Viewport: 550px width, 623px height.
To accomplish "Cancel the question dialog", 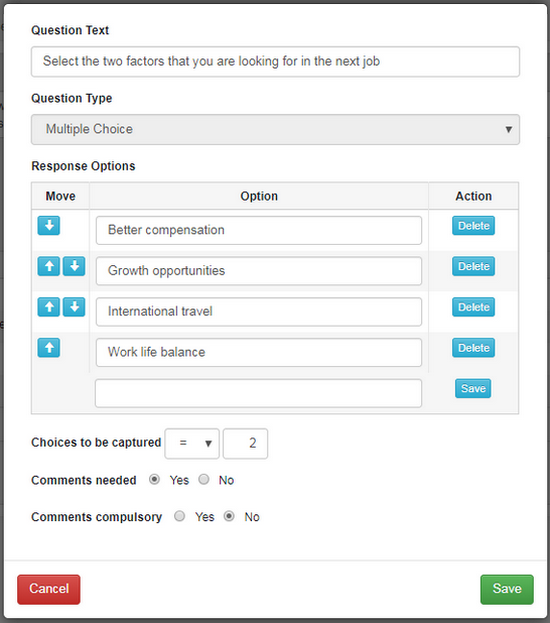I will coord(49,589).
